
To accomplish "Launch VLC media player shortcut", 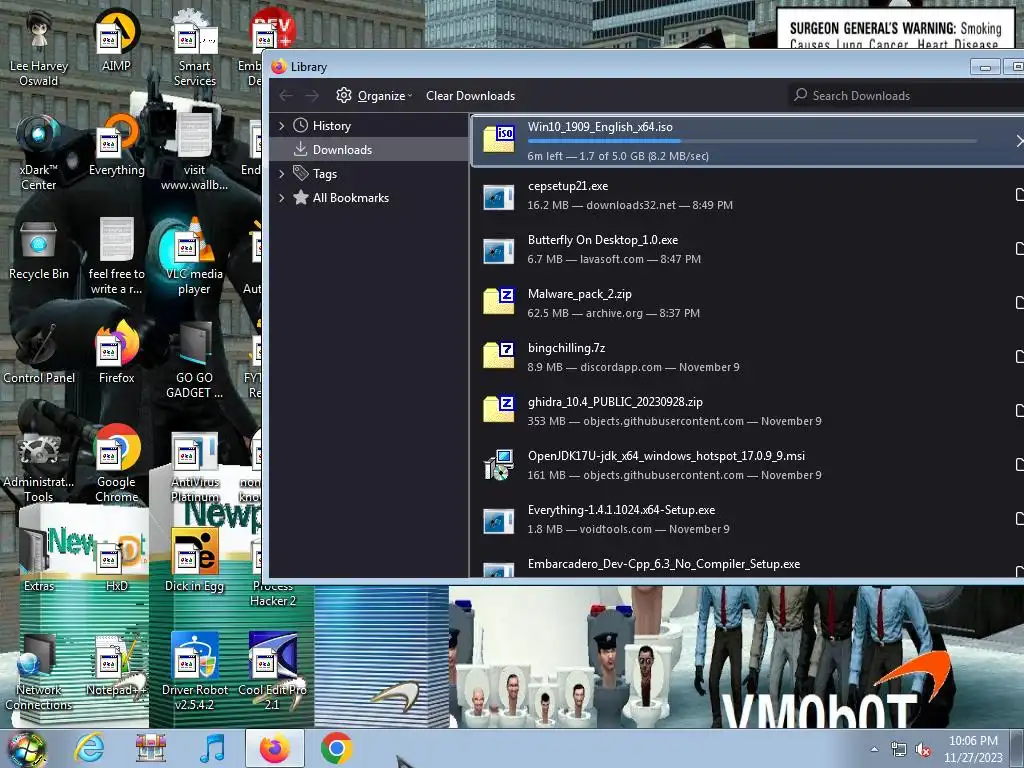I will point(194,257).
